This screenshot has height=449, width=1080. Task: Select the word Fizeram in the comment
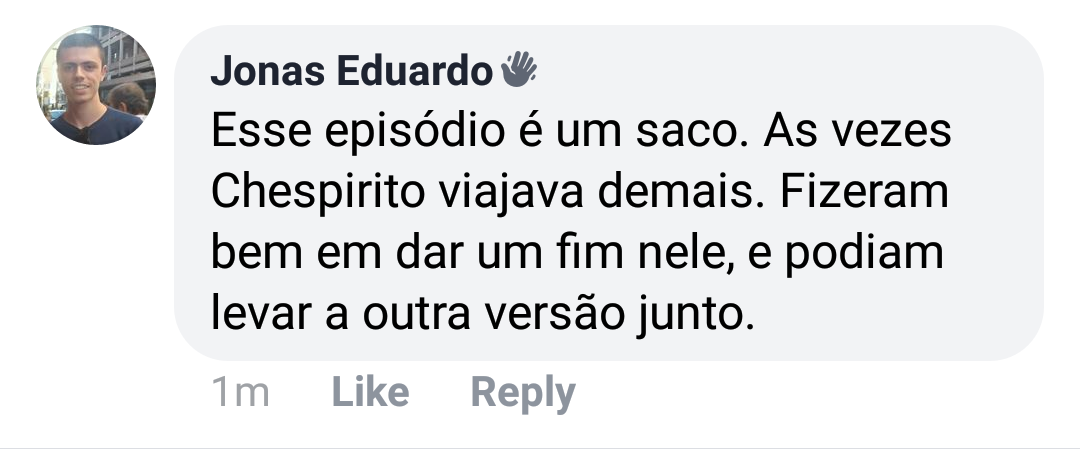pos(864,191)
